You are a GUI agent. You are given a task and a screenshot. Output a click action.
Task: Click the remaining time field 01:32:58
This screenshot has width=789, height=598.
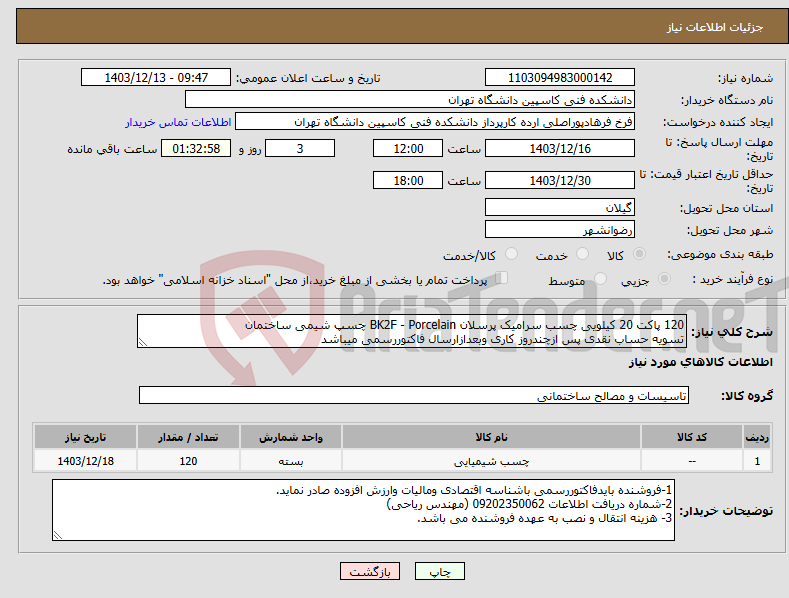196,148
